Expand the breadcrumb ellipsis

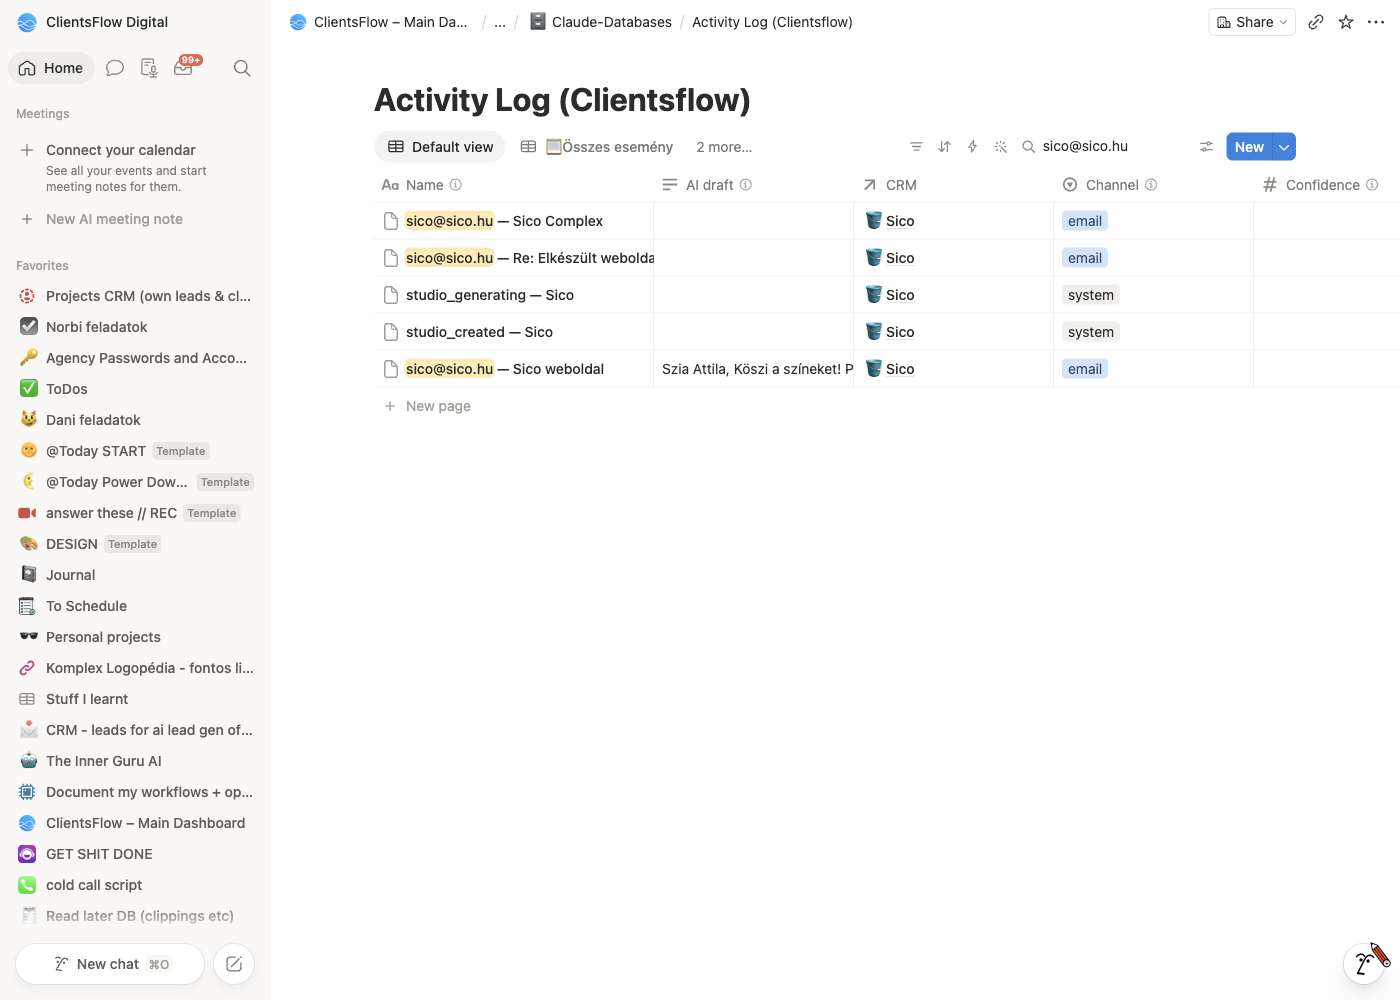tap(500, 22)
